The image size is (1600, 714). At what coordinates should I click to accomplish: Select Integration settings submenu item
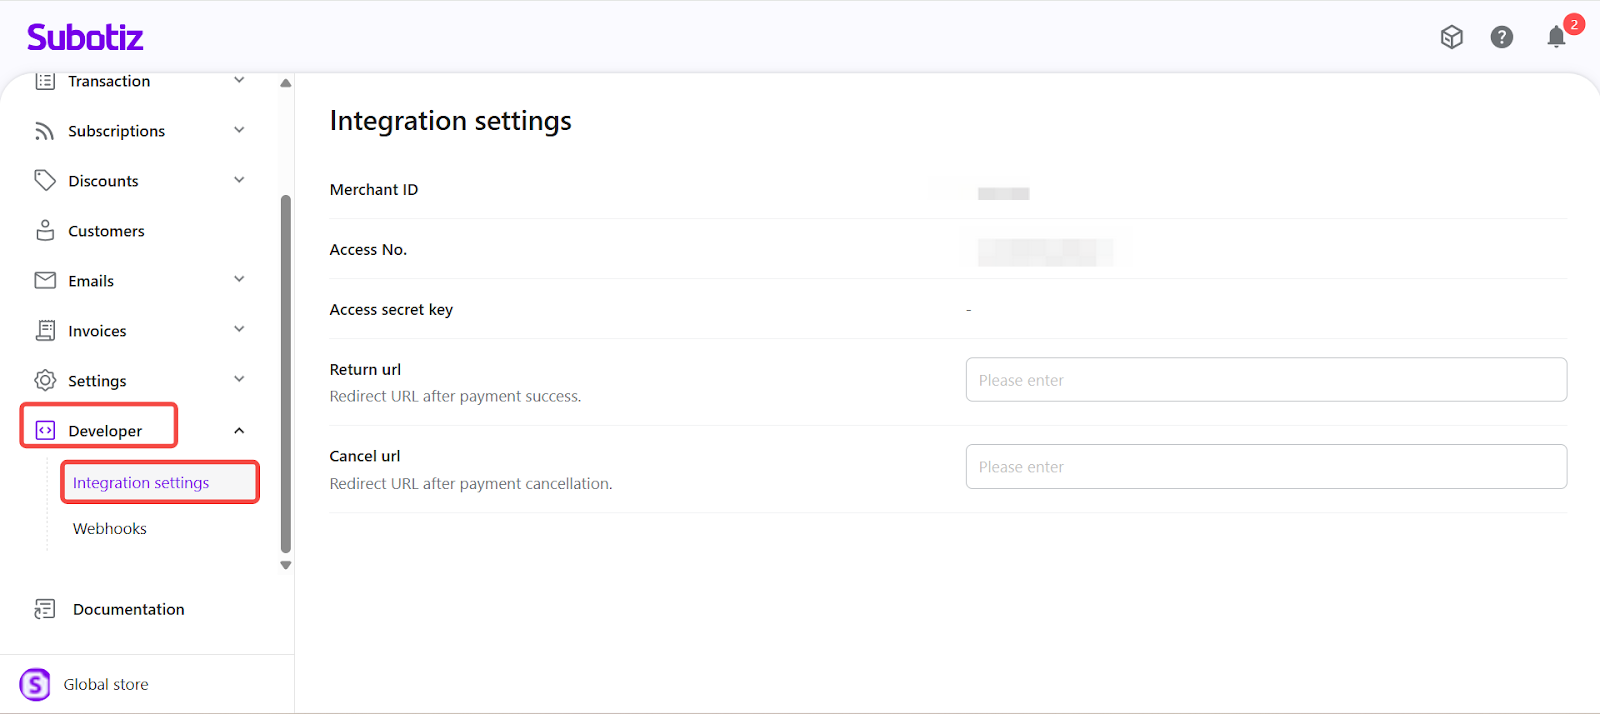[141, 483]
